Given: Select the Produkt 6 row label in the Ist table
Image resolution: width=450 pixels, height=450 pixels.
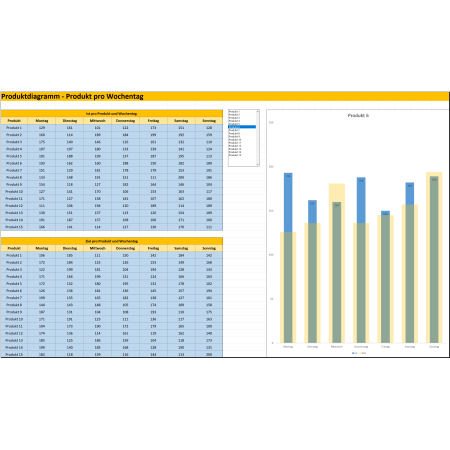Looking at the screenshot, I should click(14, 163).
